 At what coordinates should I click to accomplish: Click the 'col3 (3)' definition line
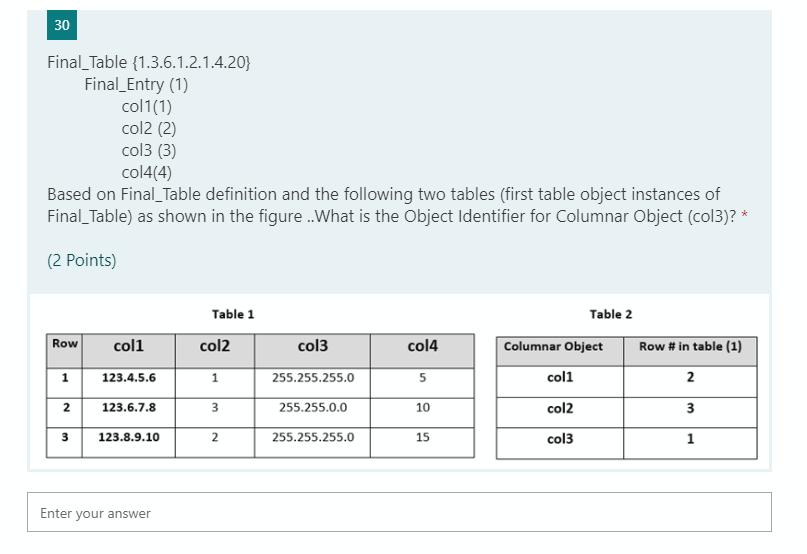tap(149, 150)
